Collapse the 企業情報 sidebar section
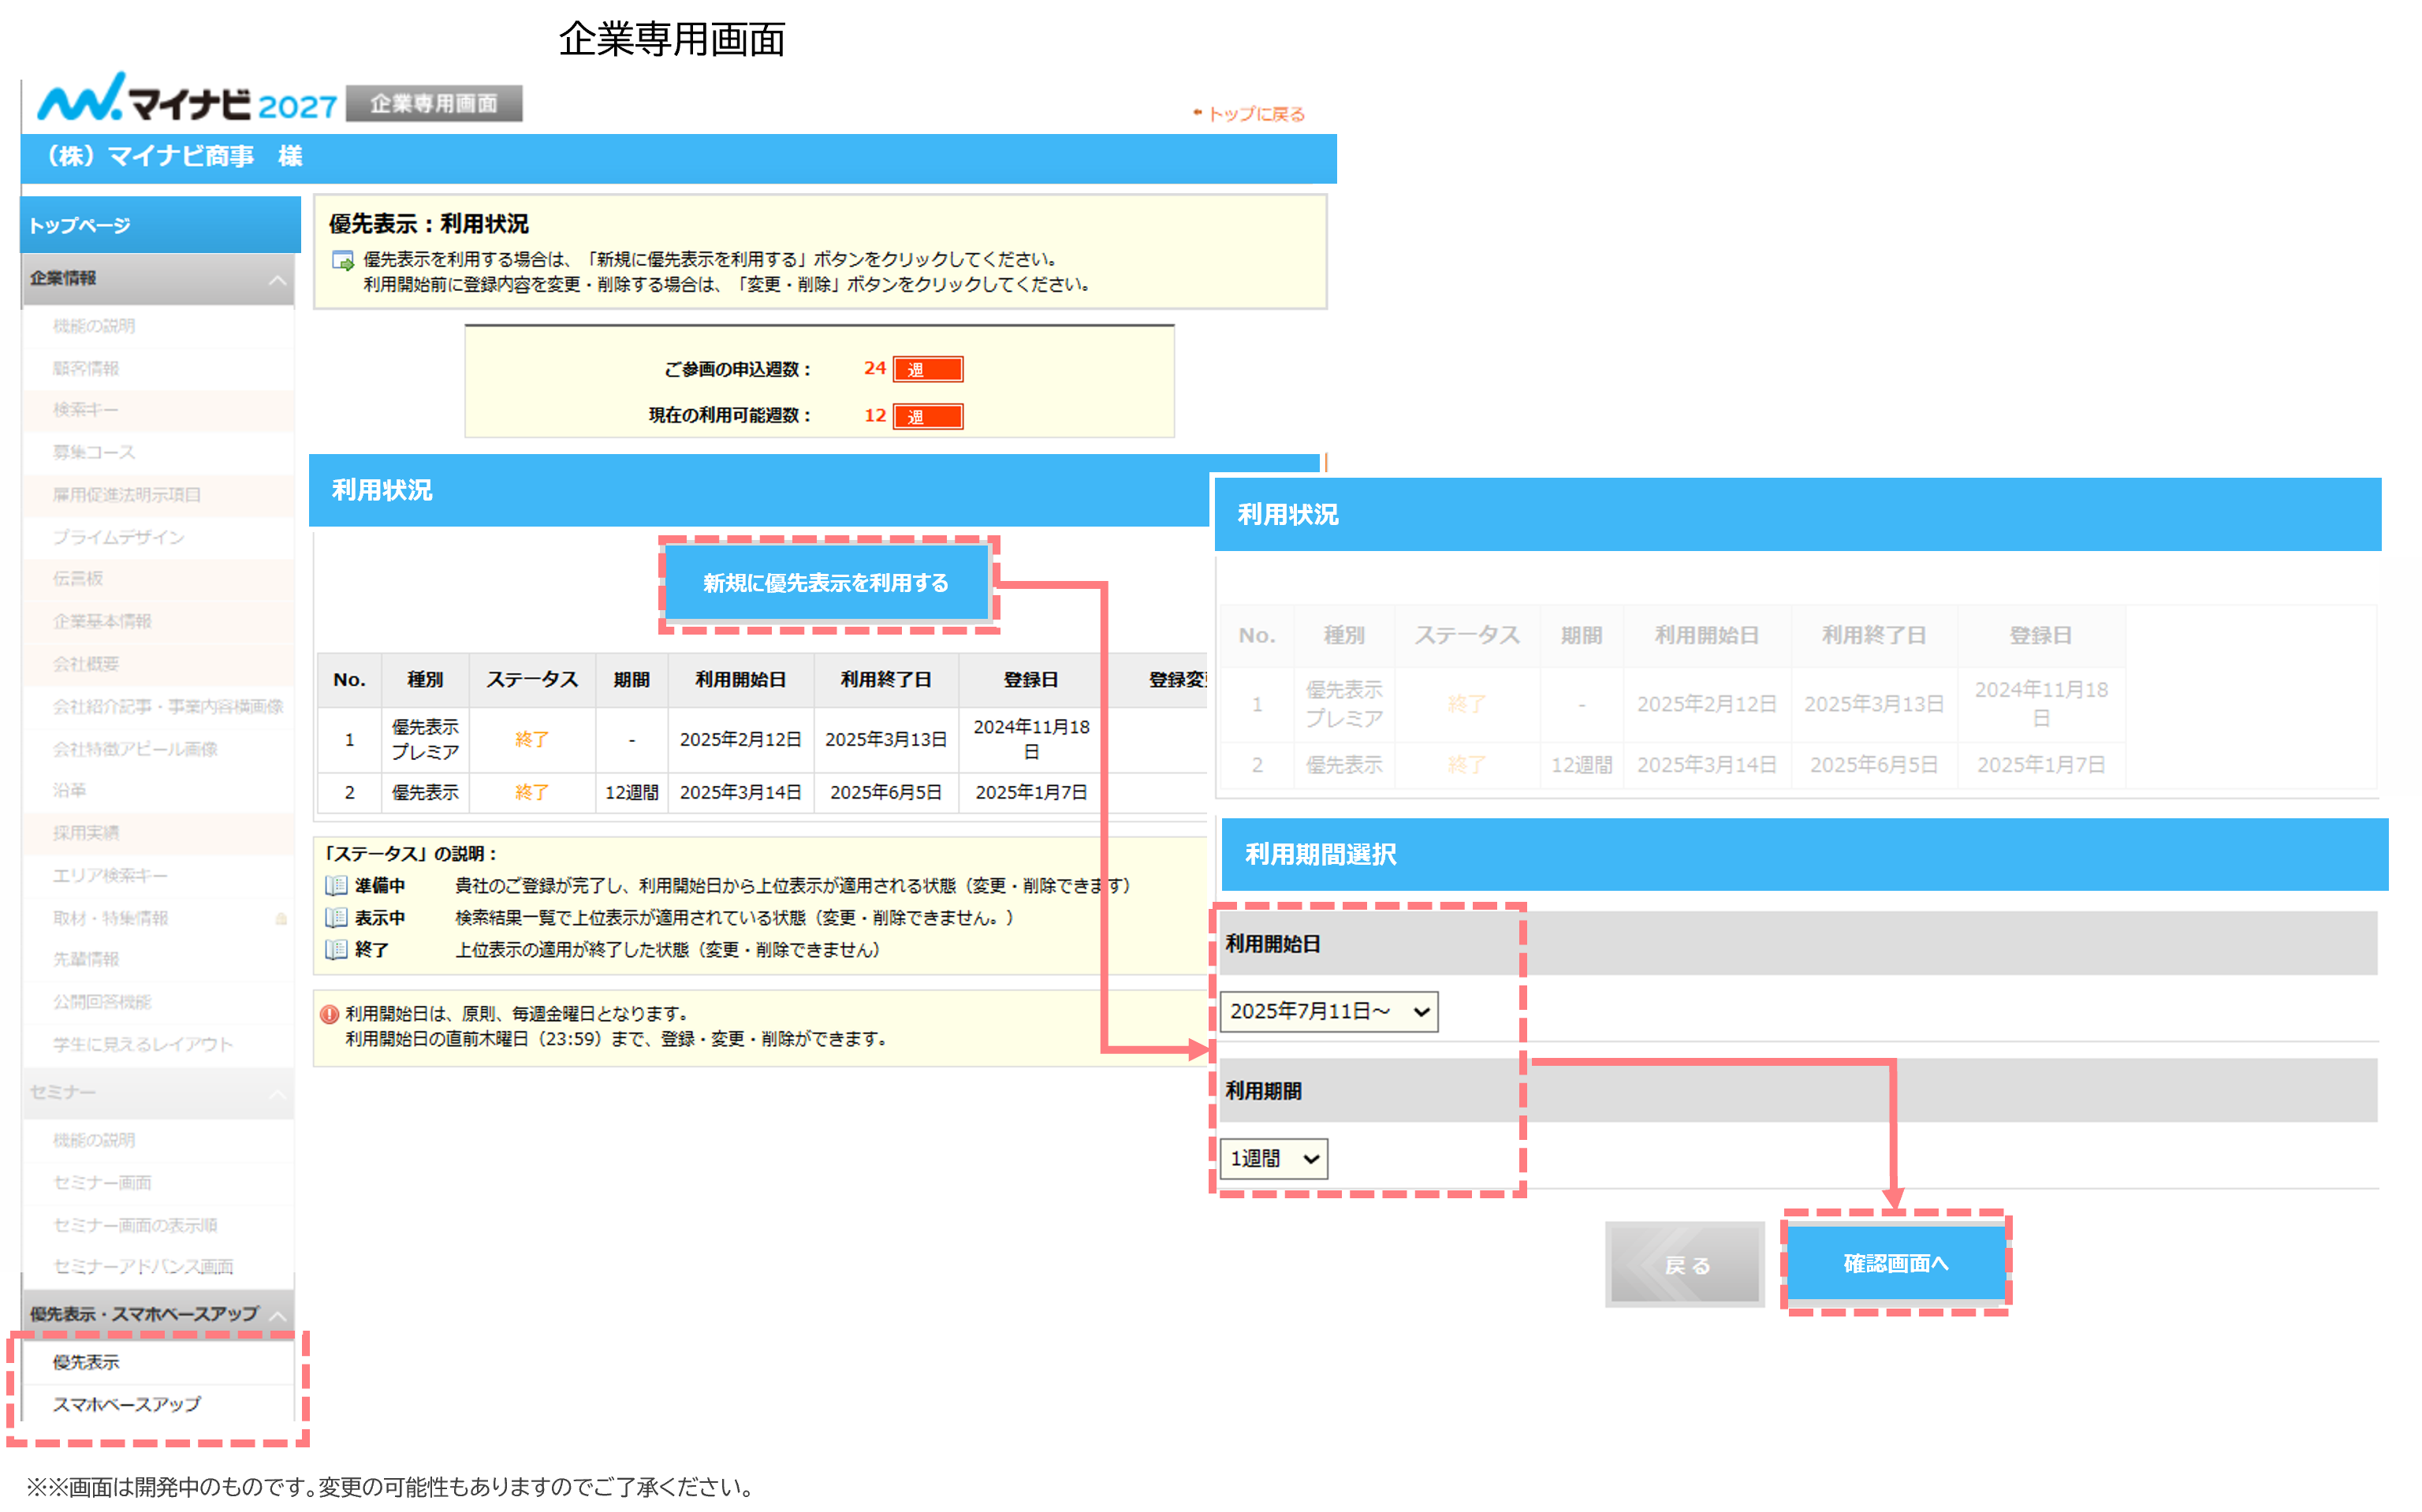This screenshot has width=2422, height=1512. click(277, 280)
